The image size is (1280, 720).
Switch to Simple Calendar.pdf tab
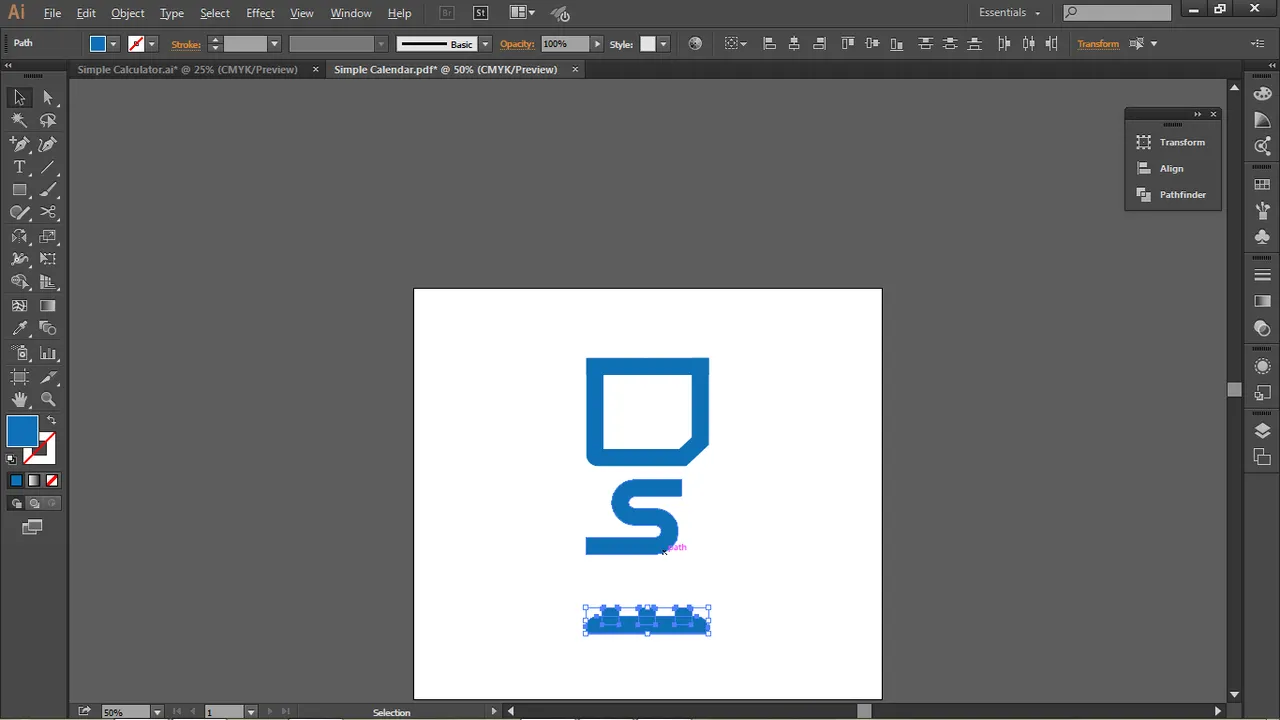[x=445, y=70]
